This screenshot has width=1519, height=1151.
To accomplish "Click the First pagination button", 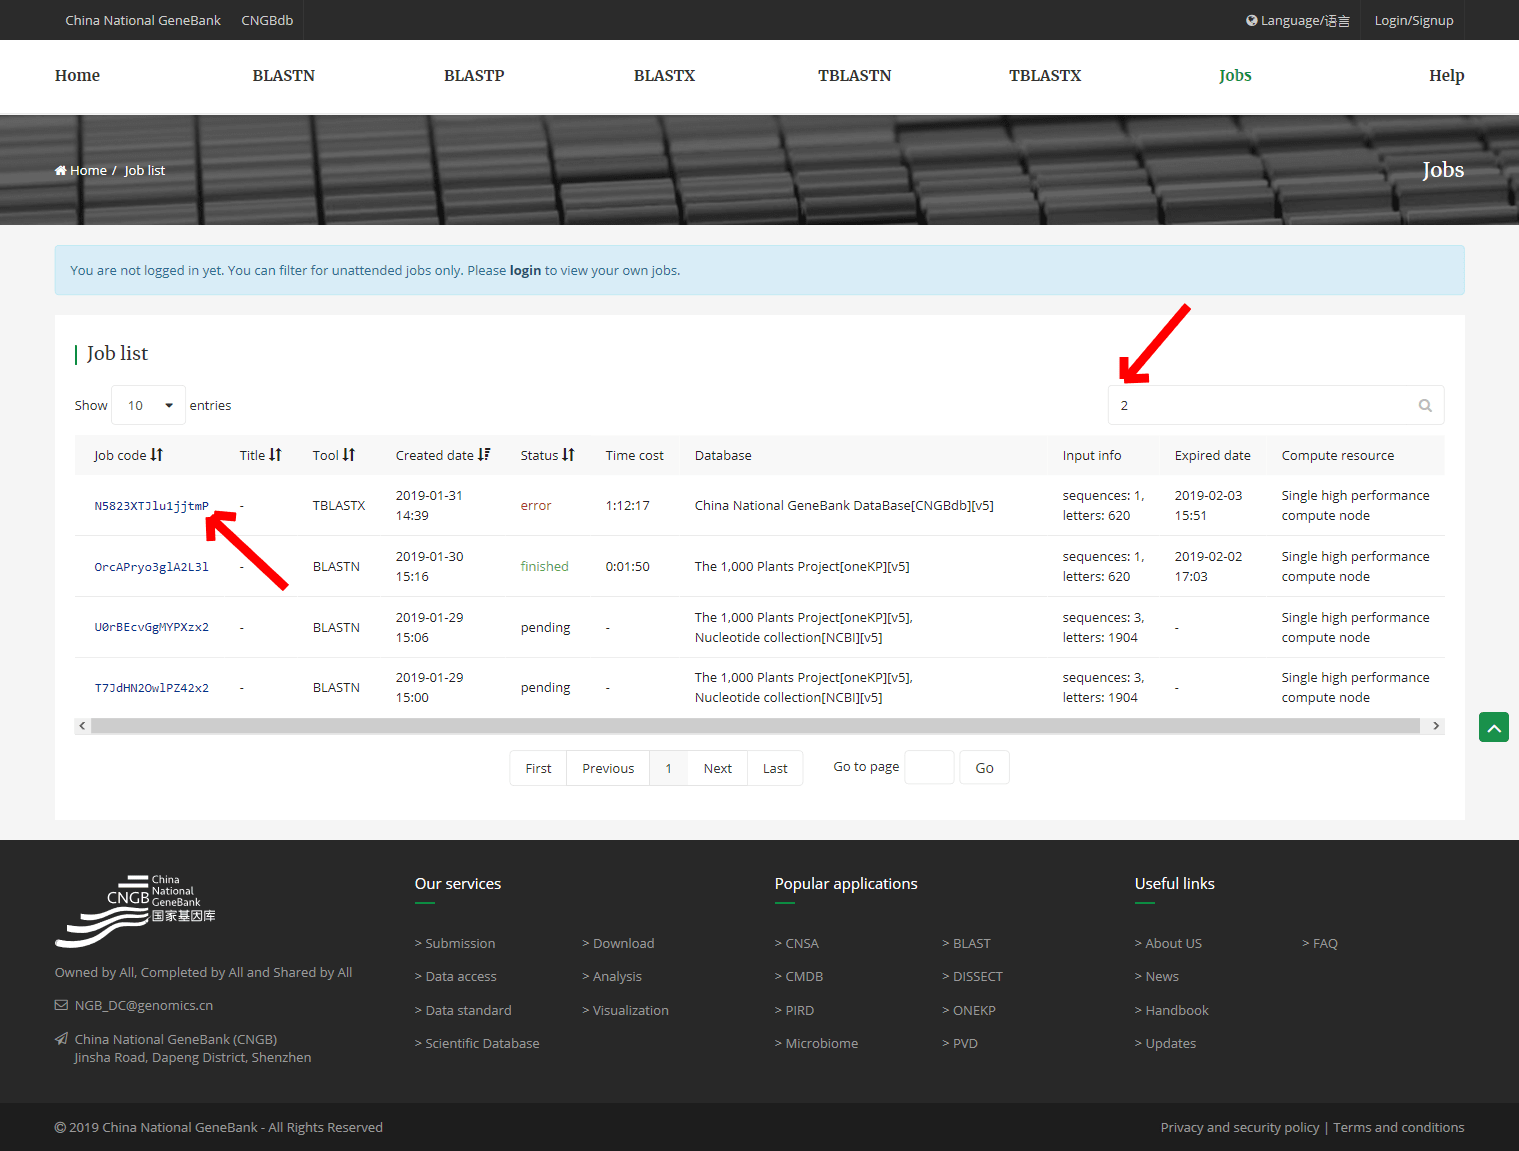I will click(x=538, y=768).
